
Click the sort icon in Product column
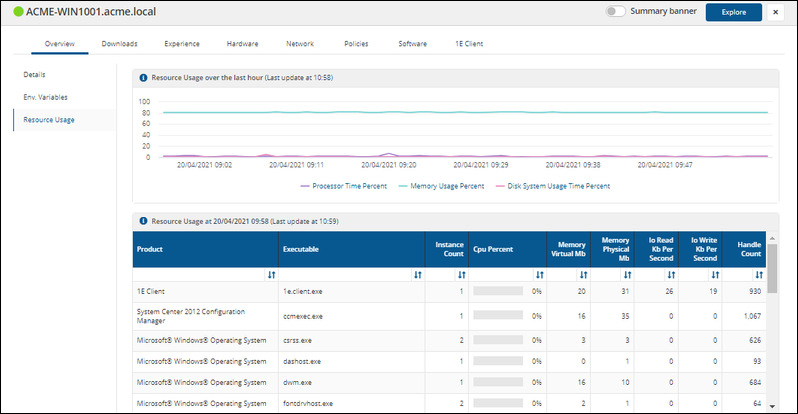[271, 274]
